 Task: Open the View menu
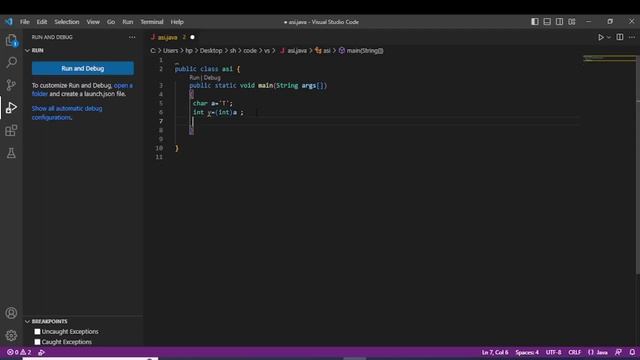tap(93, 22)
